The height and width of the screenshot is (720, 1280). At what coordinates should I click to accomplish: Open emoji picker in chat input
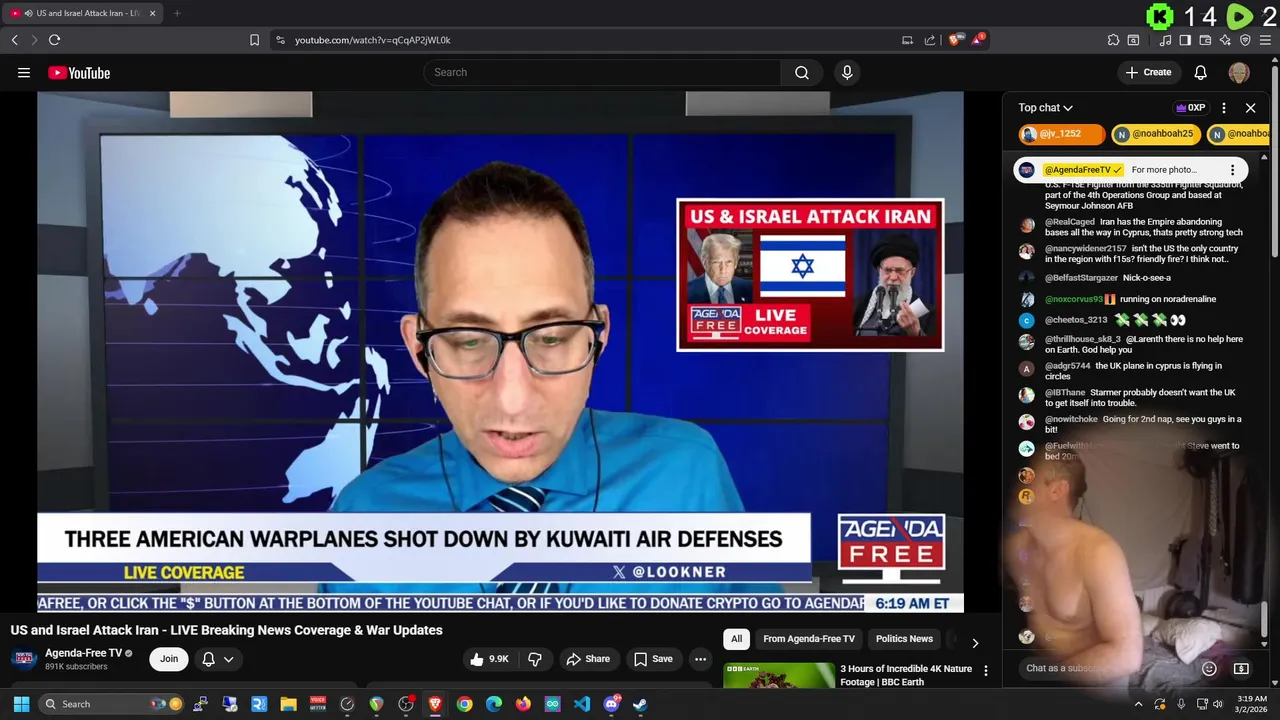pos(1209,668)
